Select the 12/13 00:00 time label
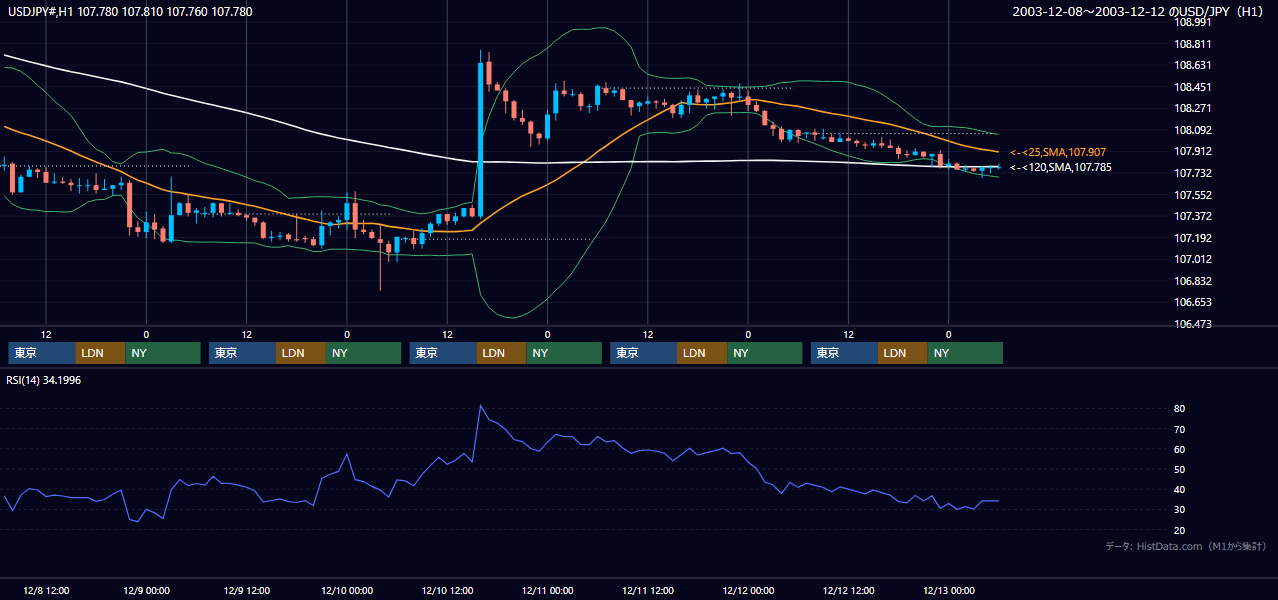The height and width of the screenshot is (600, 1278). pos(948,590)
